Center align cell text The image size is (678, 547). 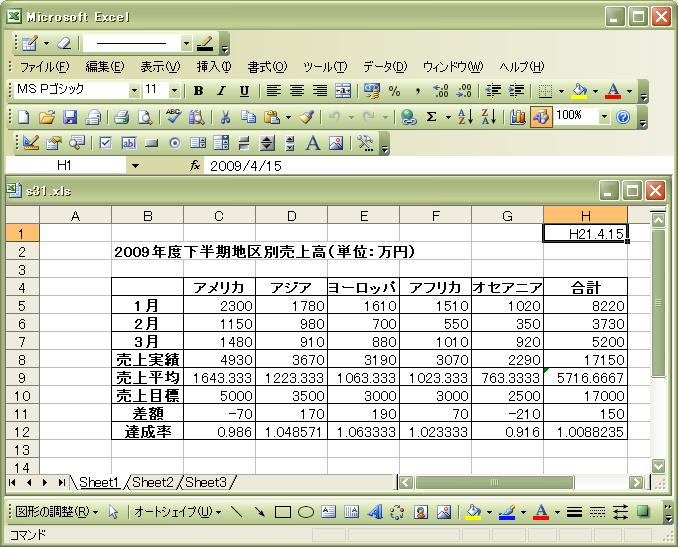[x=297, y=91]
